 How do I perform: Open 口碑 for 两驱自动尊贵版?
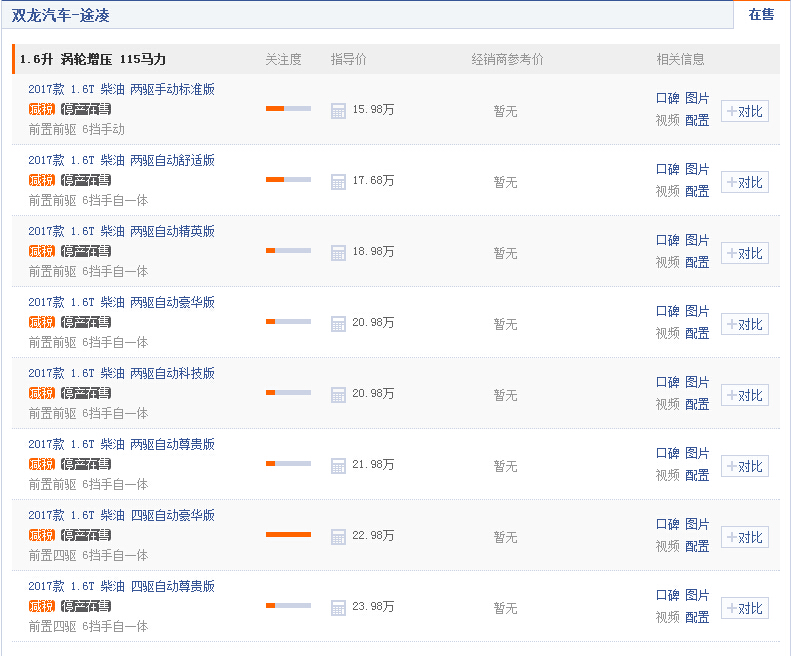tap(667, 453)
